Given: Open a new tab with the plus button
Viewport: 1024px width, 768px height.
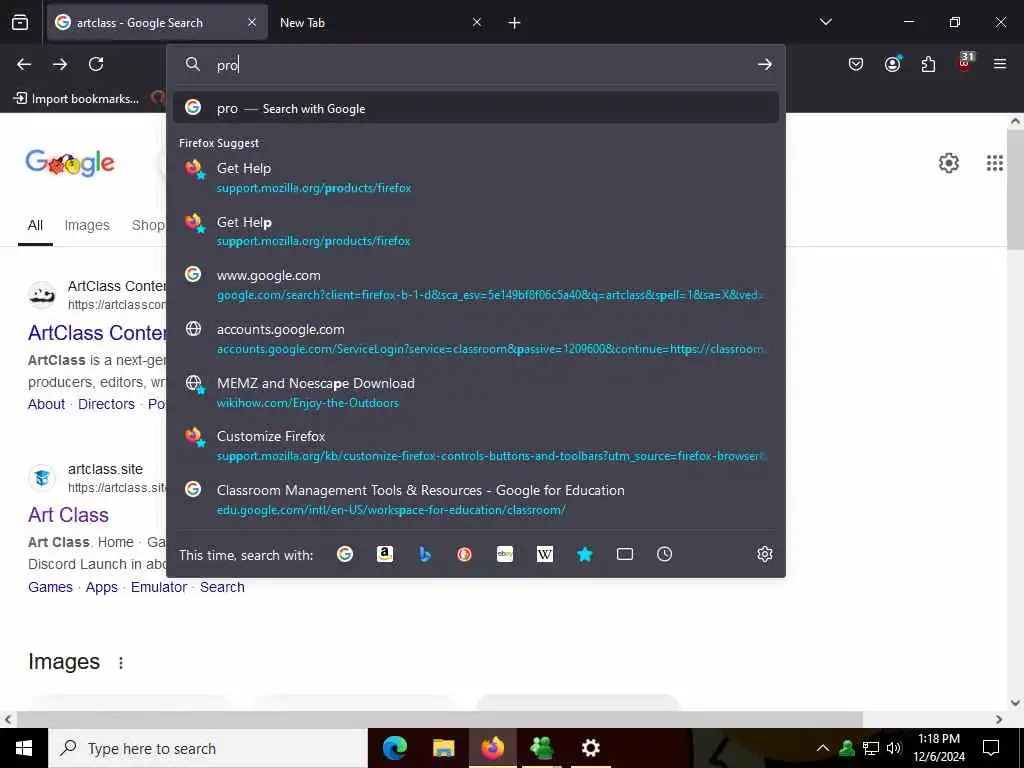Looking at the screenshot, I should [515, 23].
